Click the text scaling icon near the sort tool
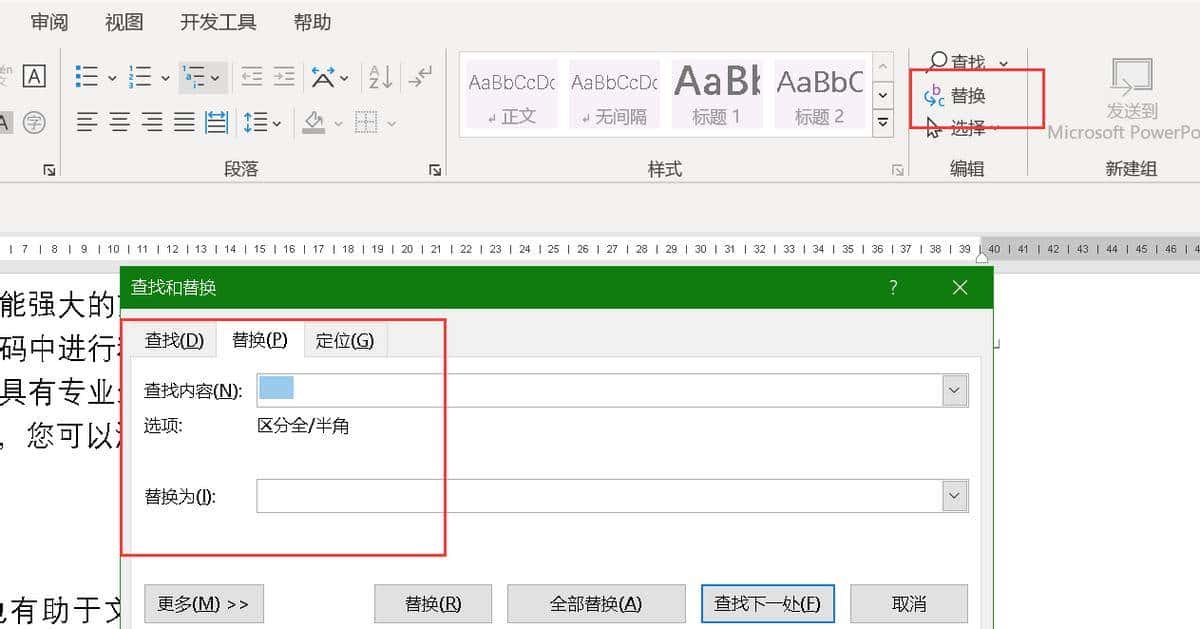1200x629 pixels. pos(325,76)
